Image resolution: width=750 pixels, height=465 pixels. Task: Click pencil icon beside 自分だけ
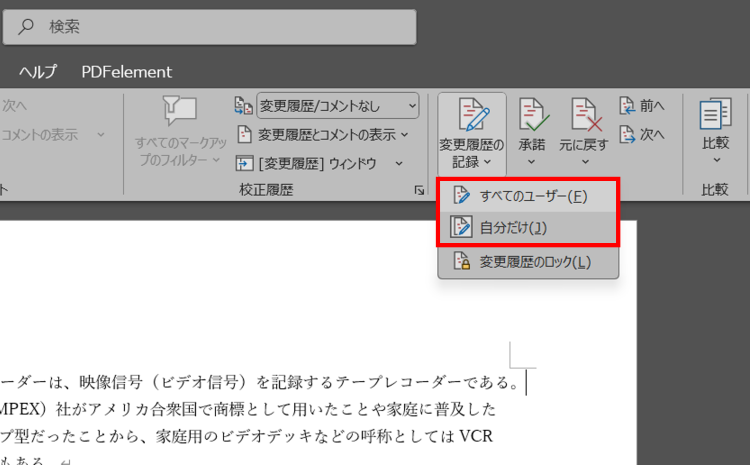coord(462,227)
